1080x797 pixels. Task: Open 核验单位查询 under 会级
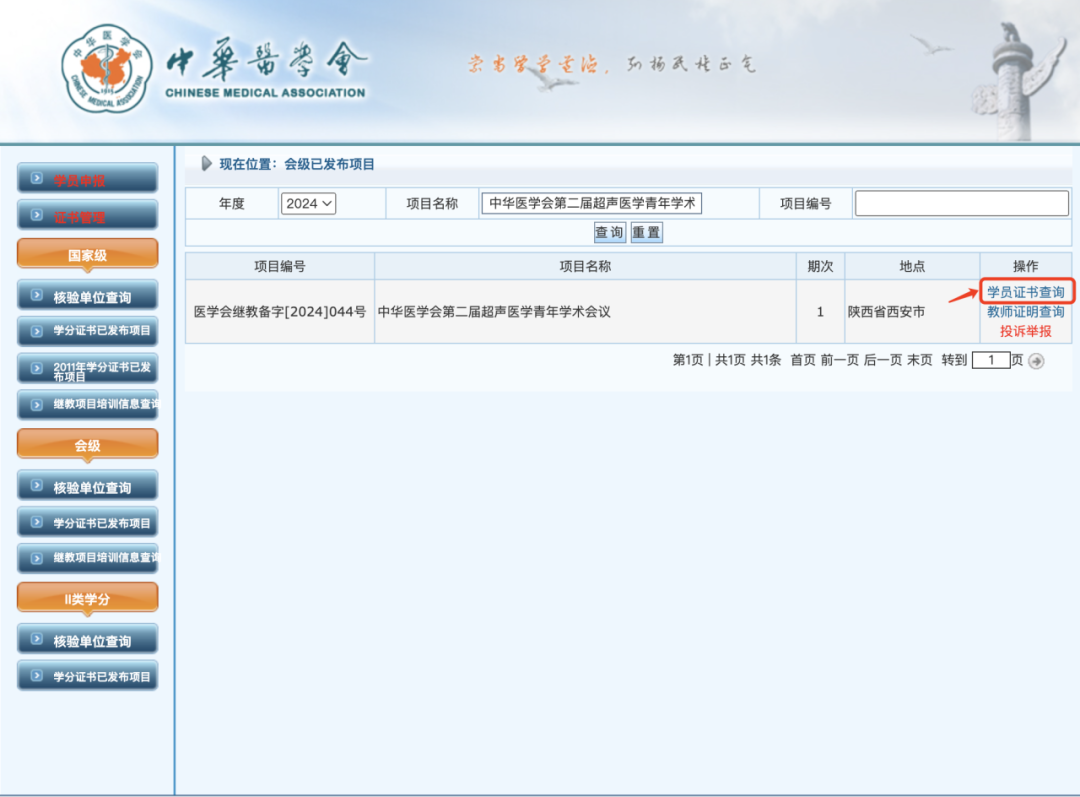(x=87, y=486)
